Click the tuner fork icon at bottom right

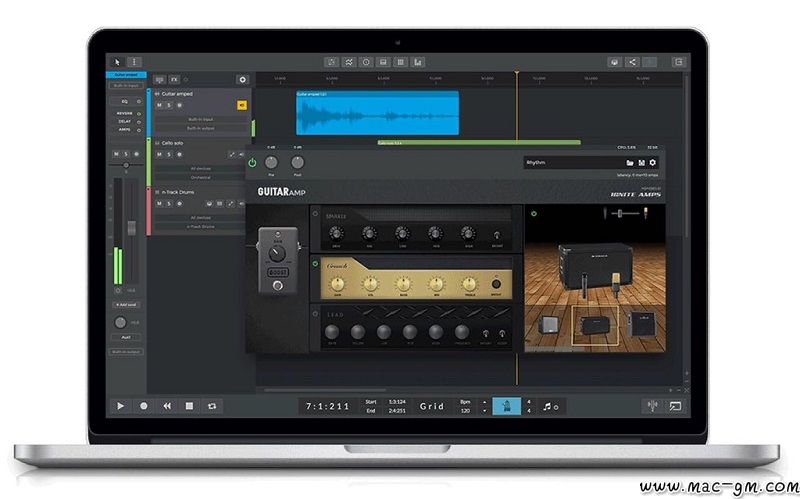click(x=653, y=406)
